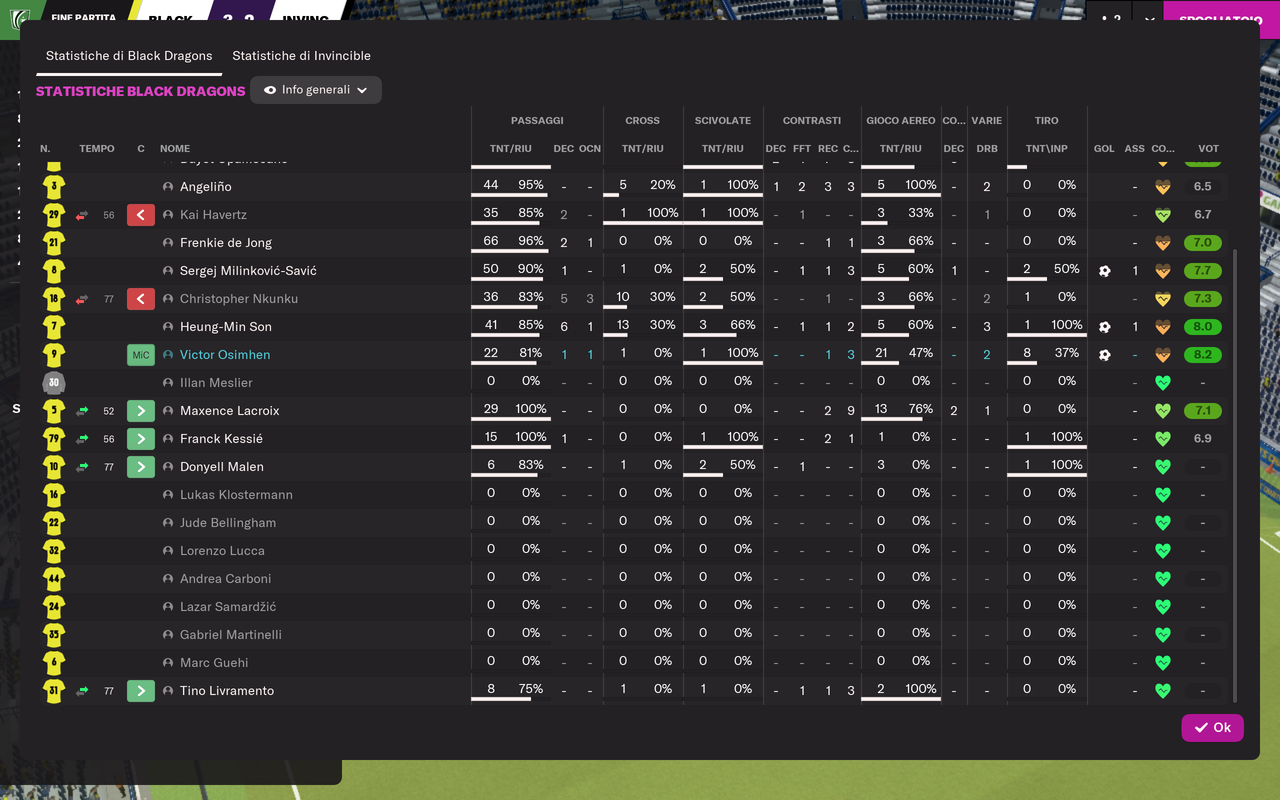Screen dimensions: 1280x800
Task: Click Christopher Nkunku substituted-off arrow icon
Action: (141, 299)
